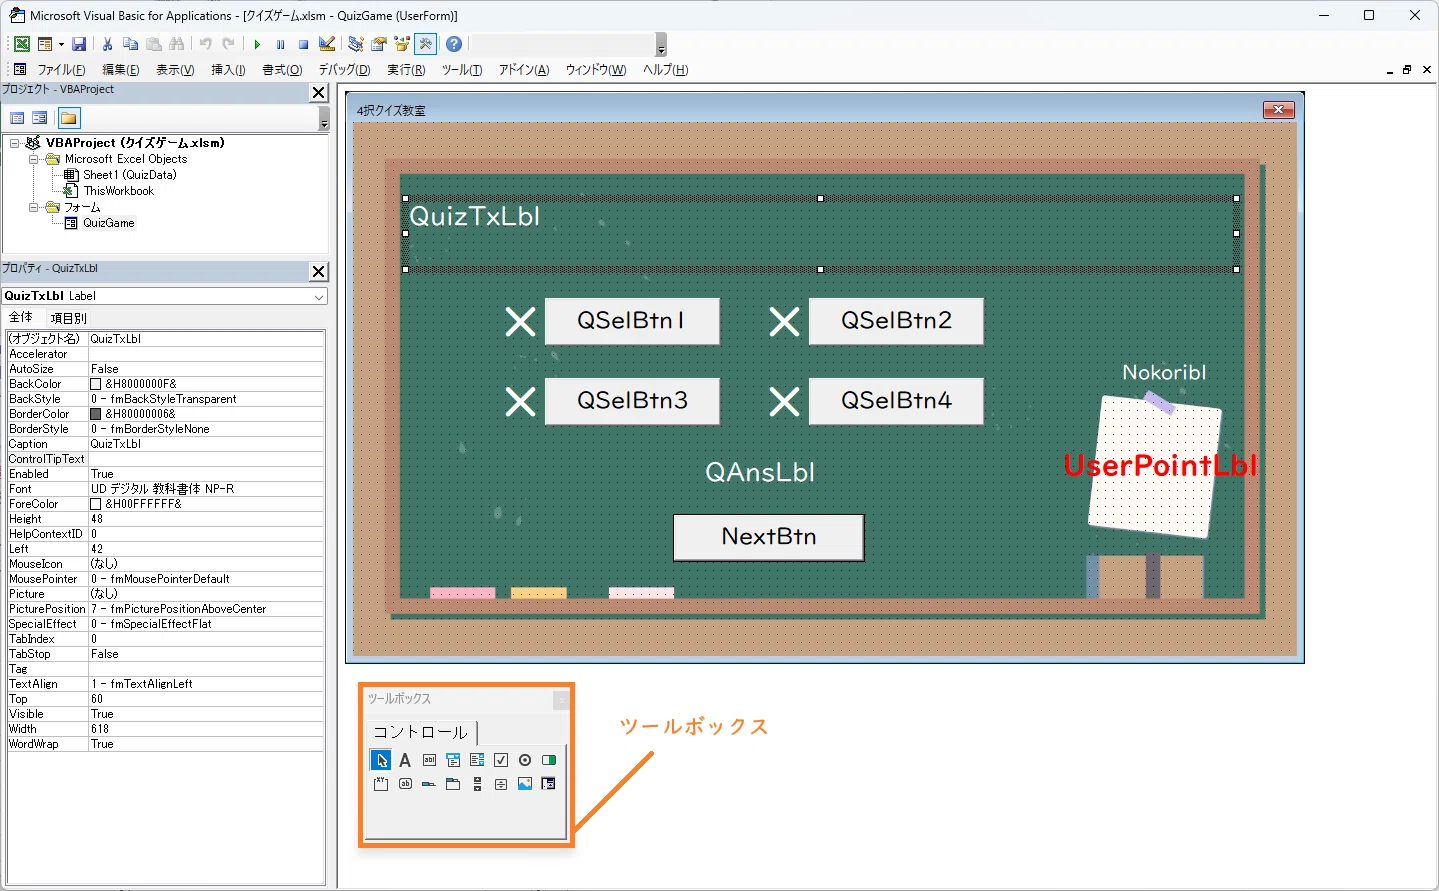Save the project with the floppy icon

[79, 44]
